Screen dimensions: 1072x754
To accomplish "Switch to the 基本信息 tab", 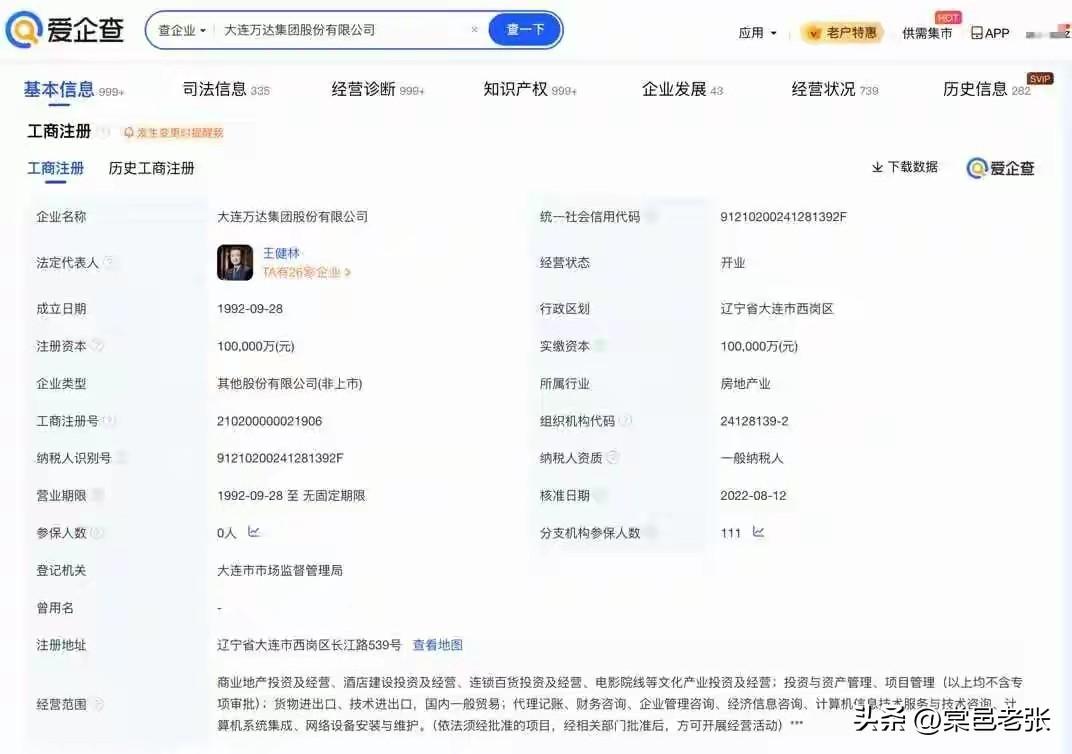I will coord(73,90).
